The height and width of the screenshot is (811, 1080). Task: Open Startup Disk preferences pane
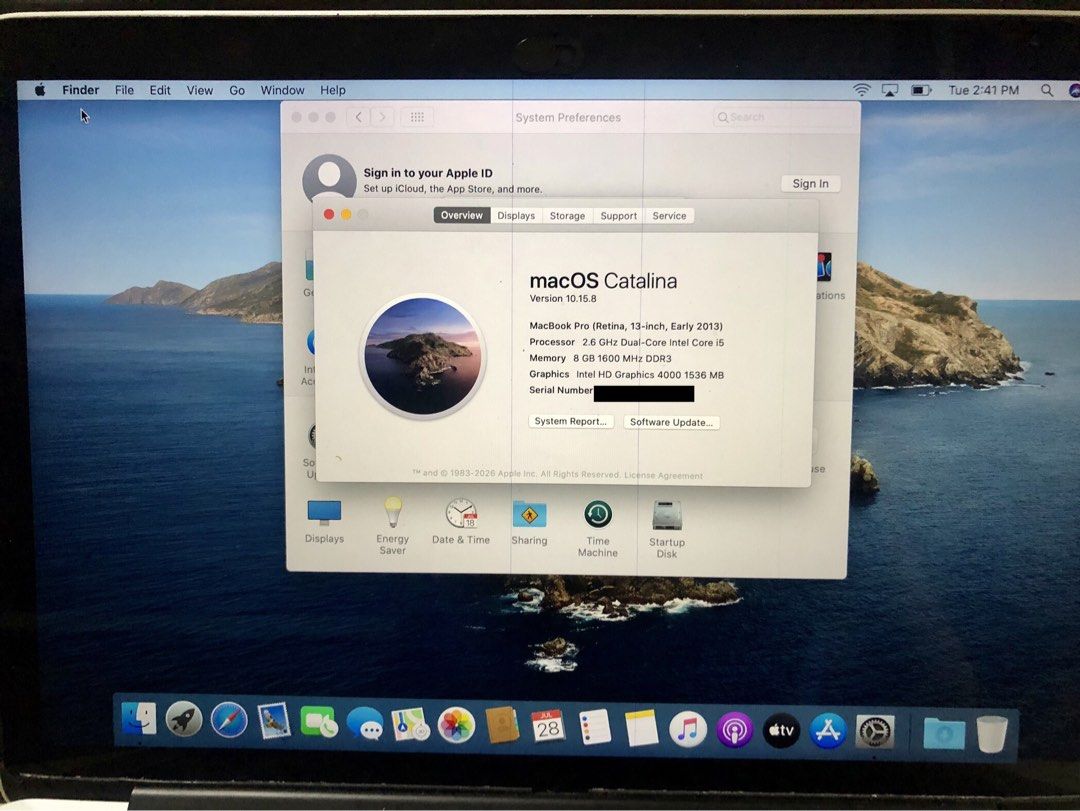tap(667, 529)
